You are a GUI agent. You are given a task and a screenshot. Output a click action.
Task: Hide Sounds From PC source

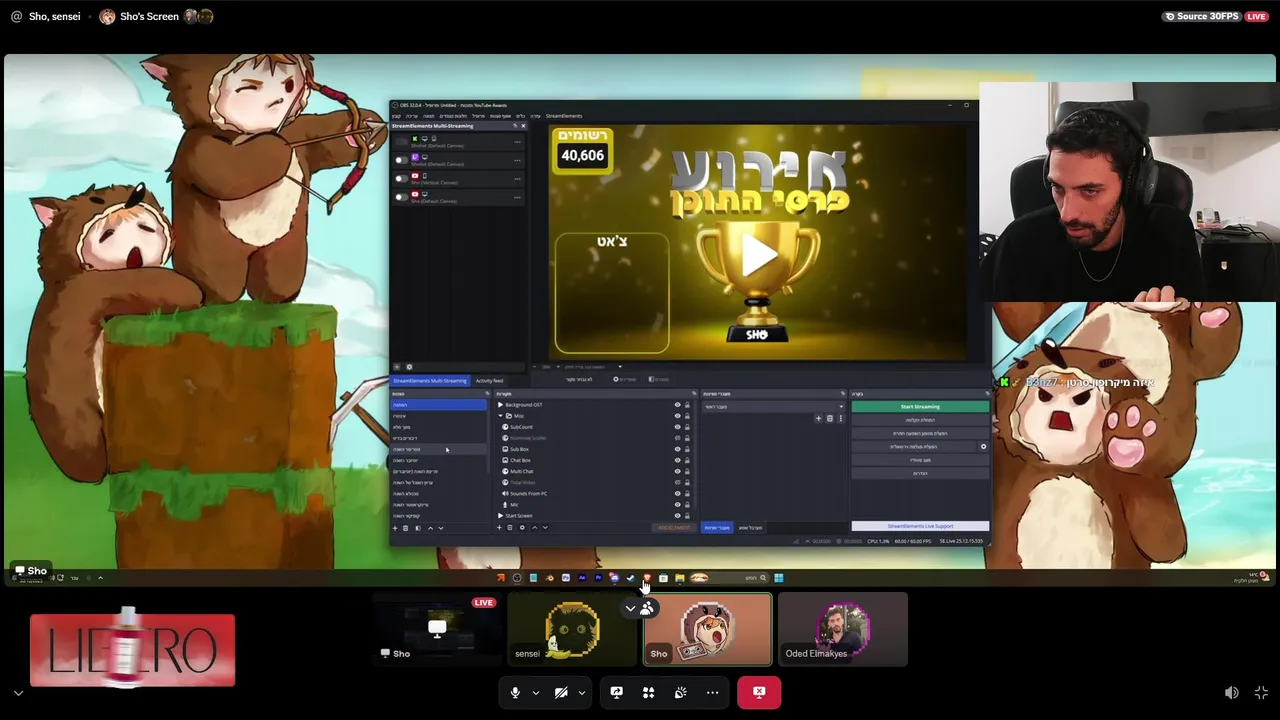coord(677,493)
